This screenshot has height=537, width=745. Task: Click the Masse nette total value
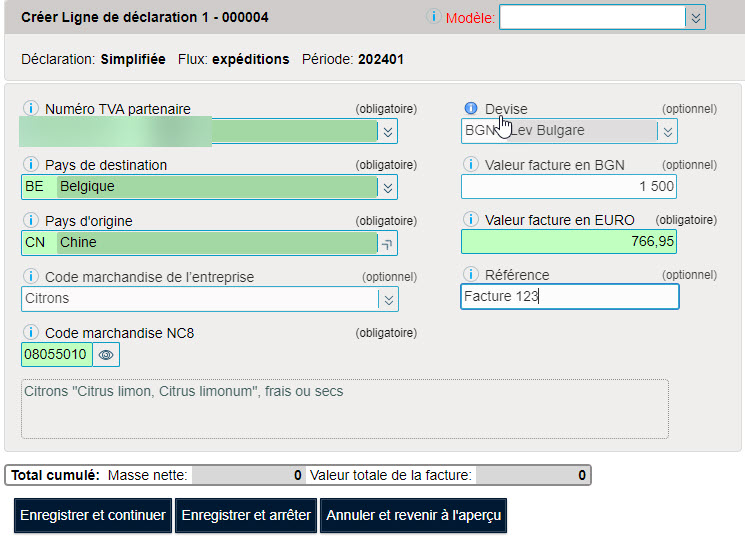tap(248, 475)
